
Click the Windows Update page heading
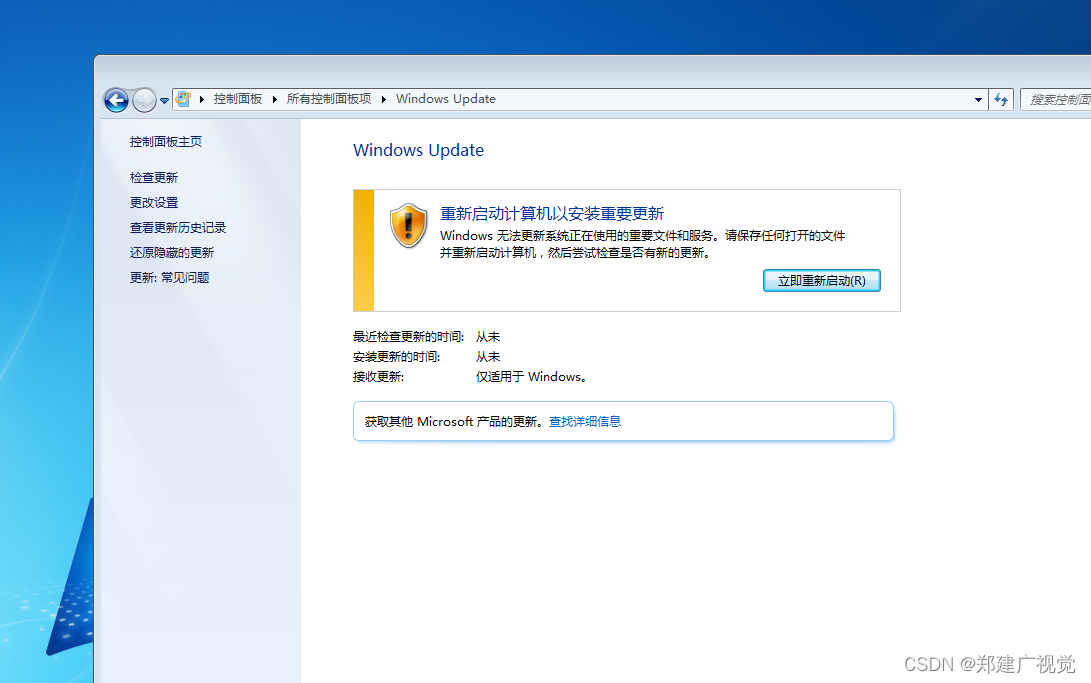click(x=418, y=150)
